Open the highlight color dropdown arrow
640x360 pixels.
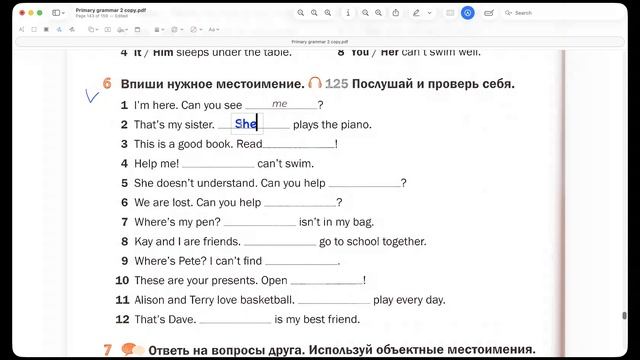tap(429, 13)
